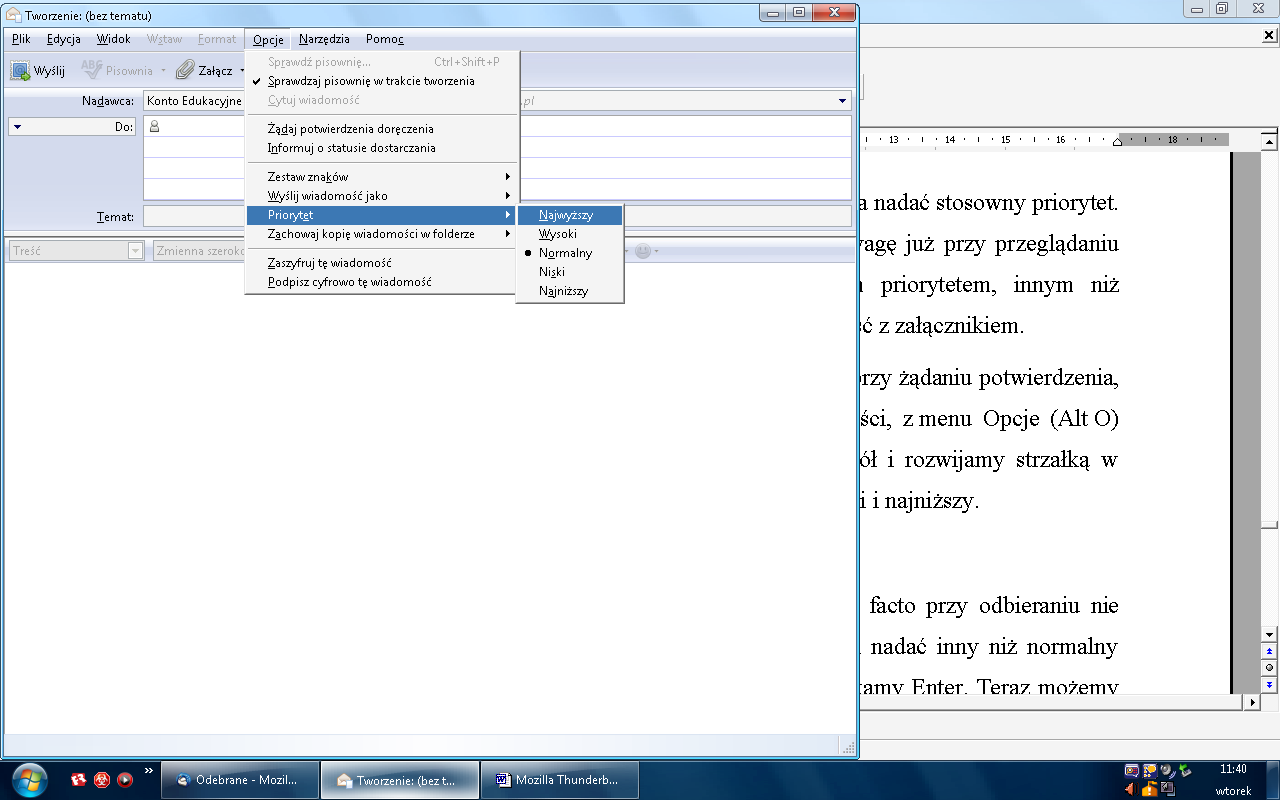Click the right-indent marker on Word ruler
This screenshot has height=800, width=1280.
pos(1117,142)
